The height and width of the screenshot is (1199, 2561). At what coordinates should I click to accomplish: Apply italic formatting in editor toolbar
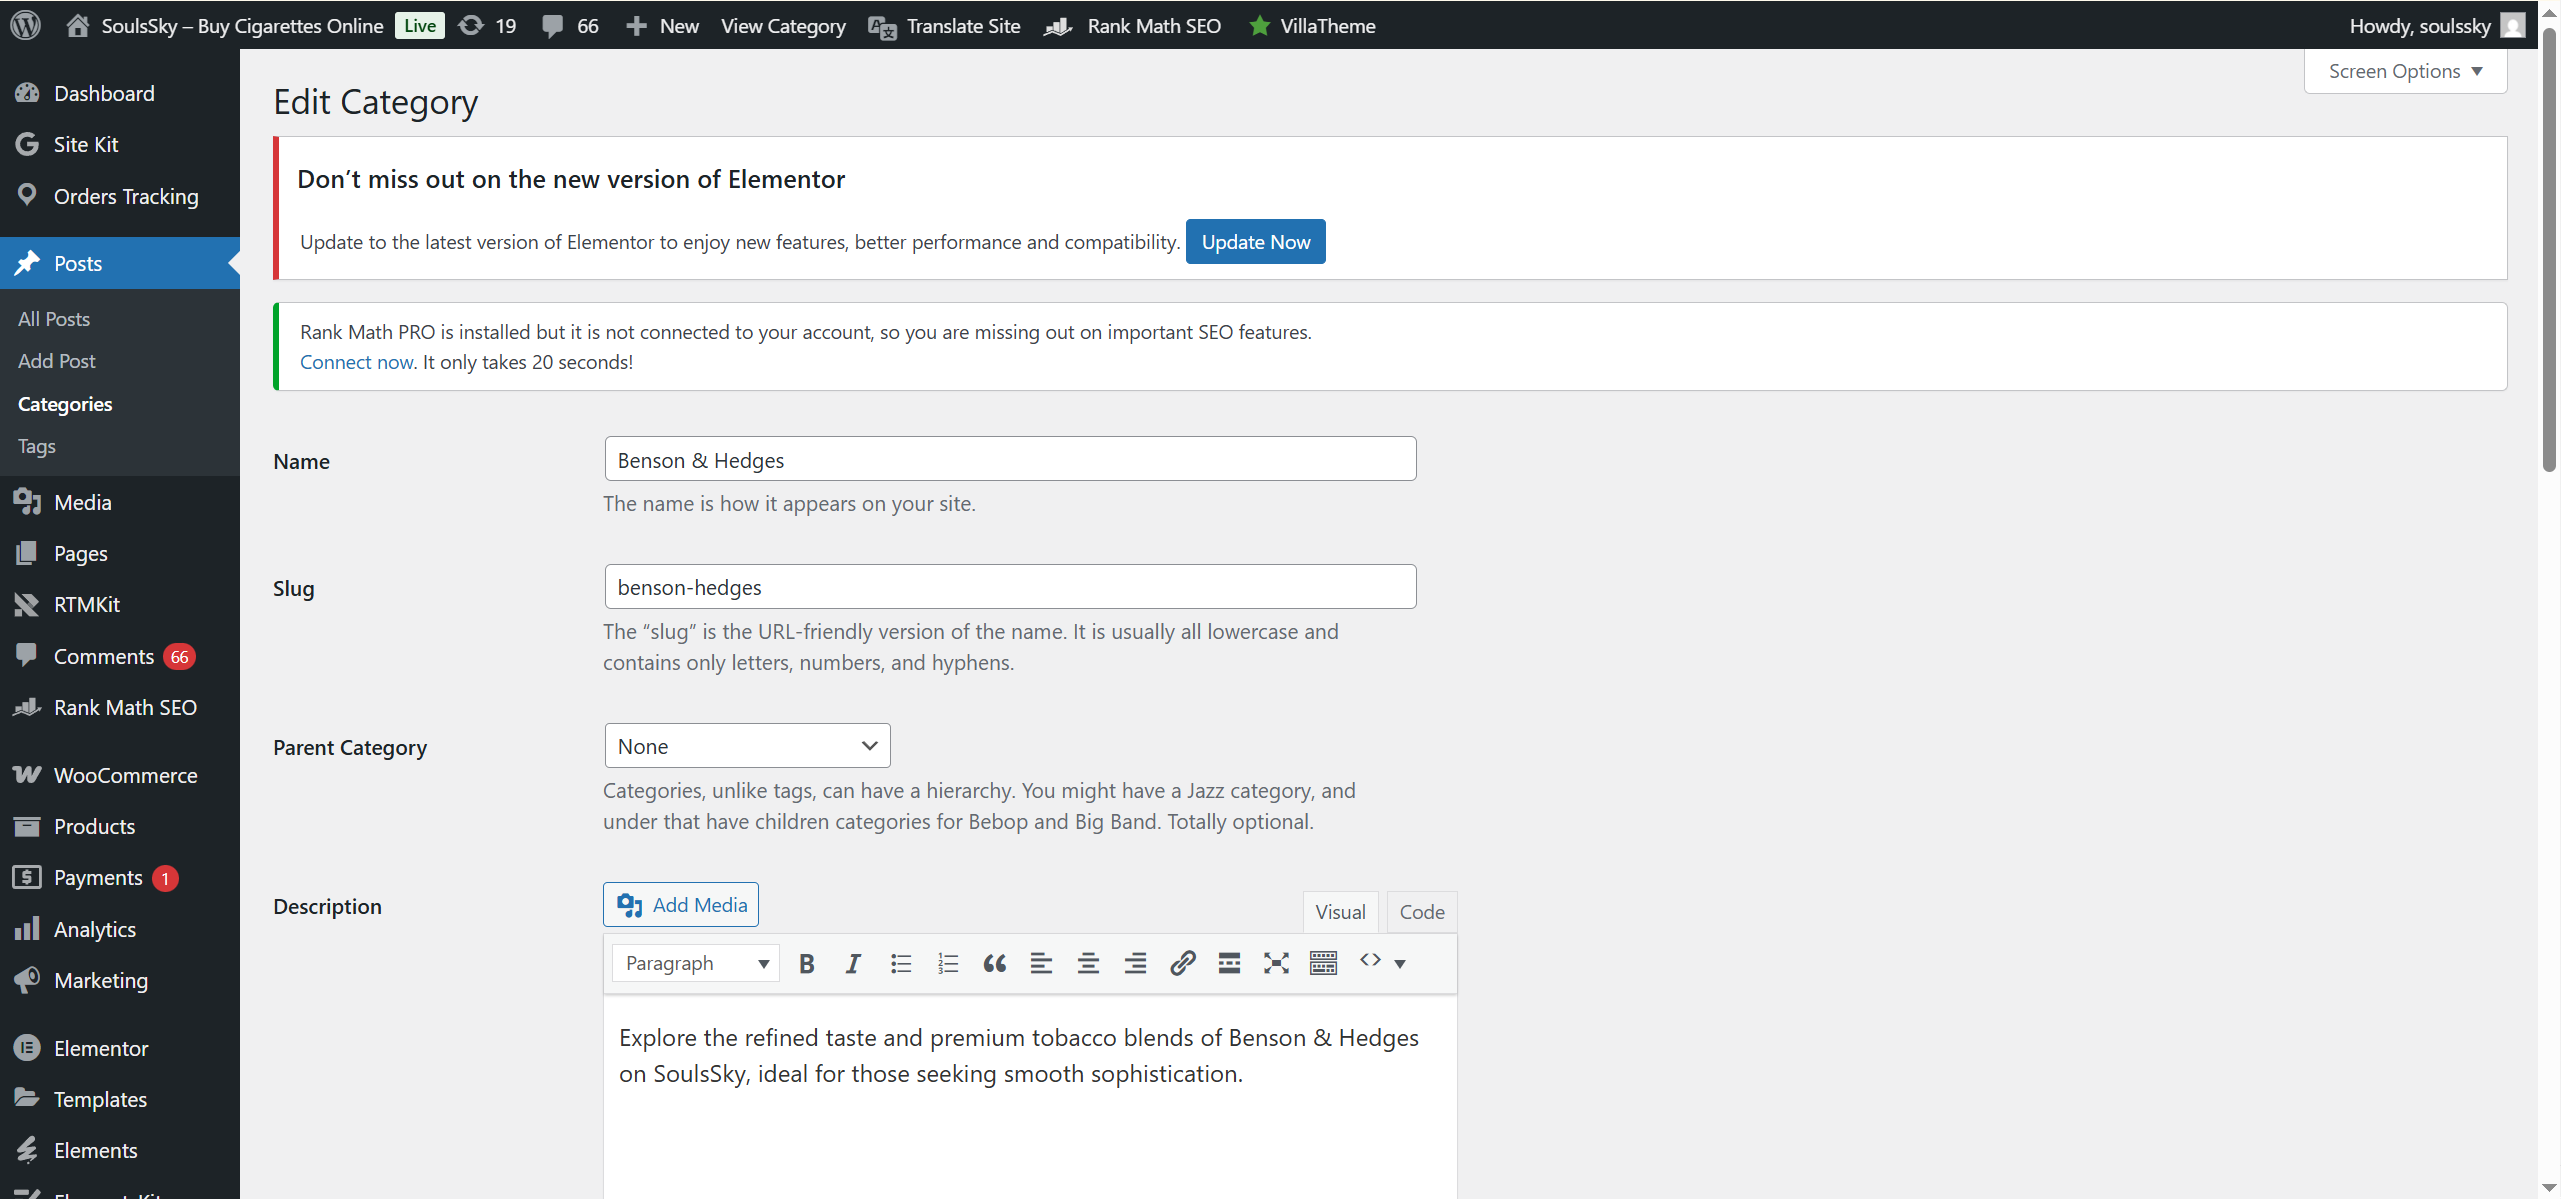853,963
